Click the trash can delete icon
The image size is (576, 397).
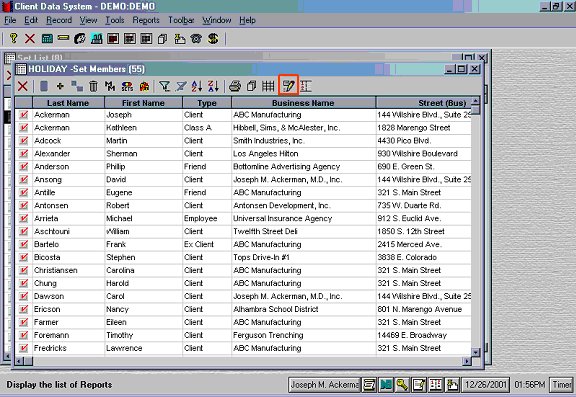(x=93, y=86)
